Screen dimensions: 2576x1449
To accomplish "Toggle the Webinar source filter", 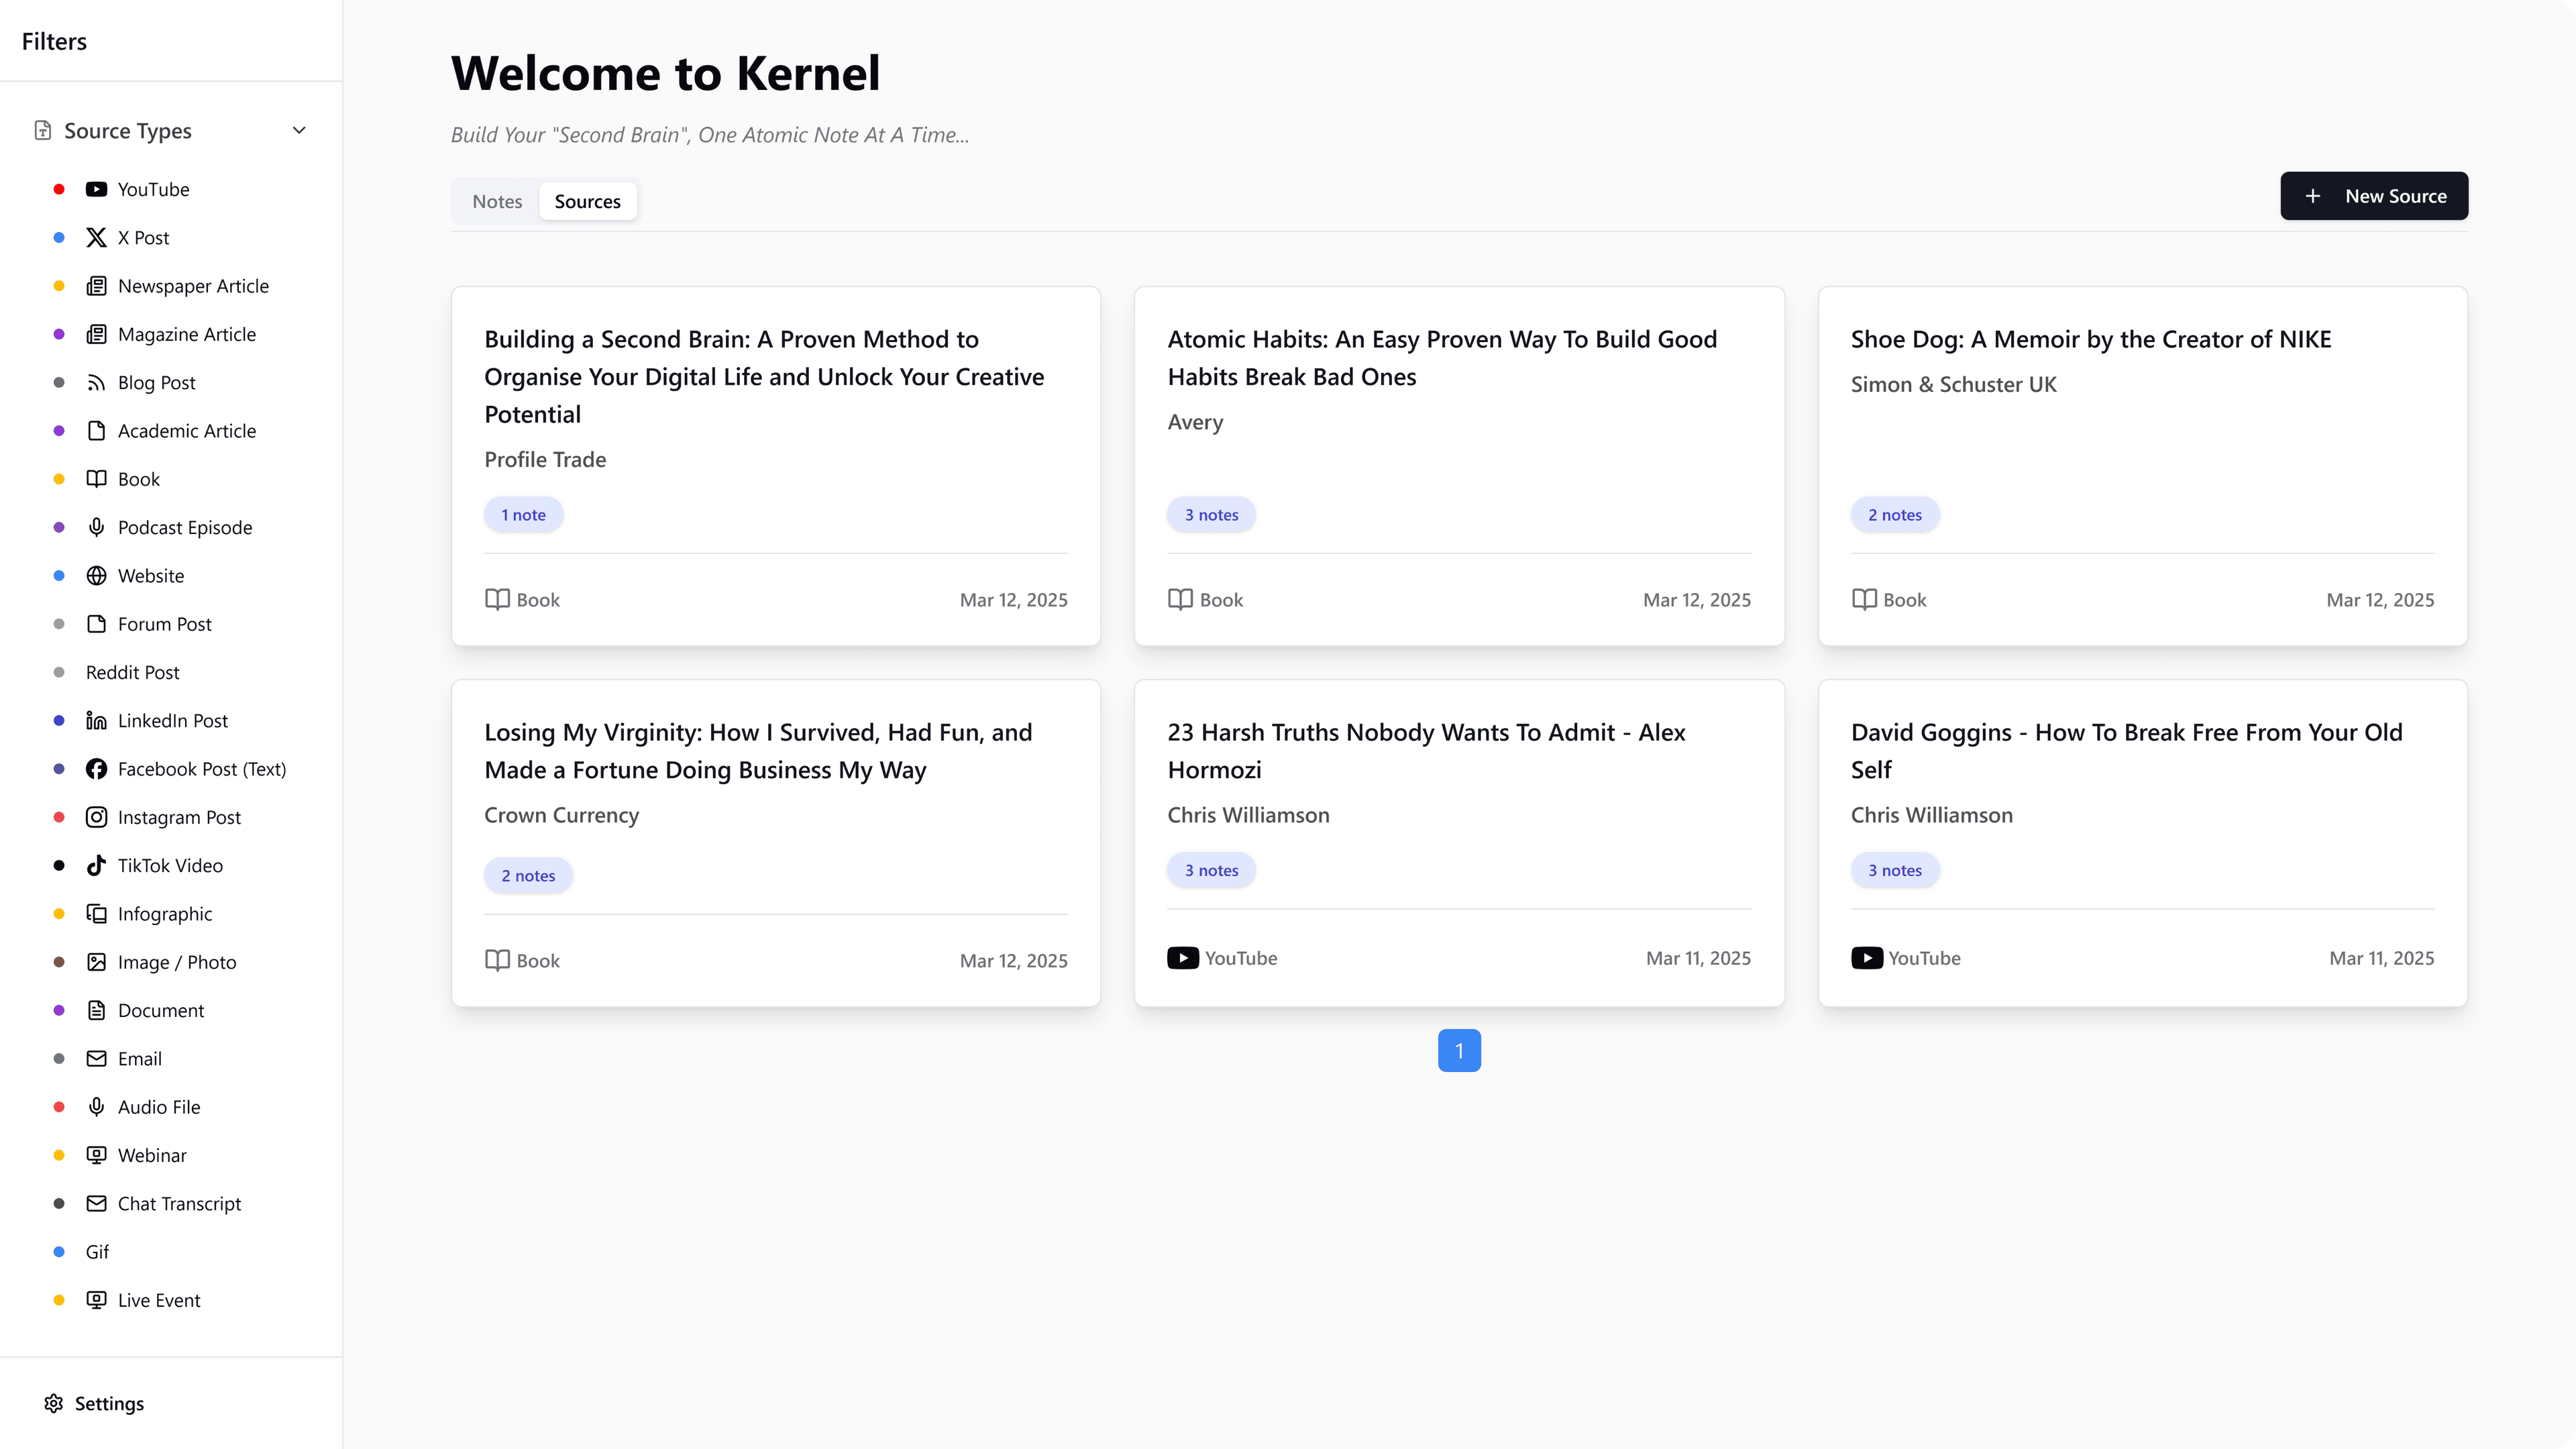I will (151, 1155).
